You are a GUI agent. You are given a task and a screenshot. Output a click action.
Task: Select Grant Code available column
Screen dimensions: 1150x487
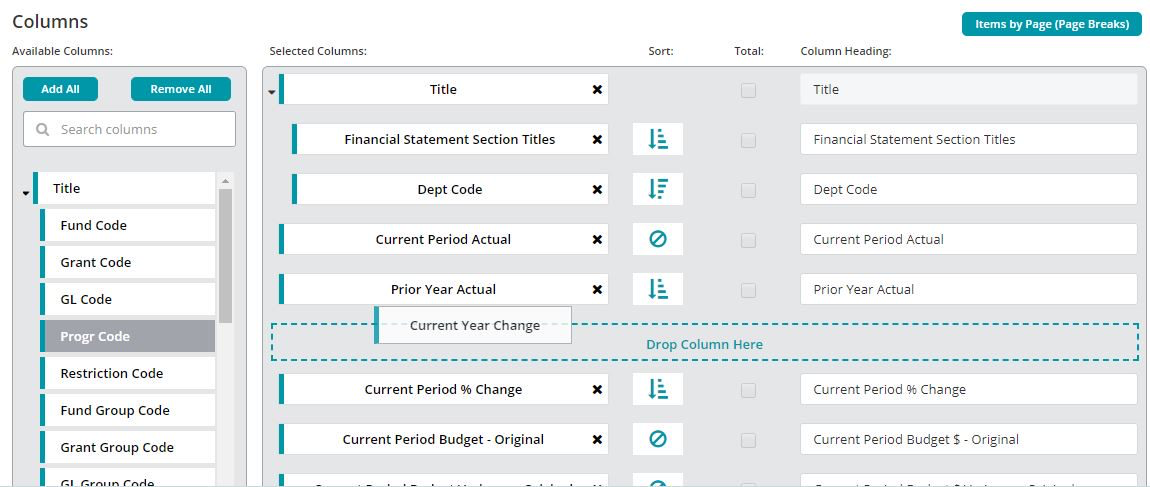[x=128, y=263]
